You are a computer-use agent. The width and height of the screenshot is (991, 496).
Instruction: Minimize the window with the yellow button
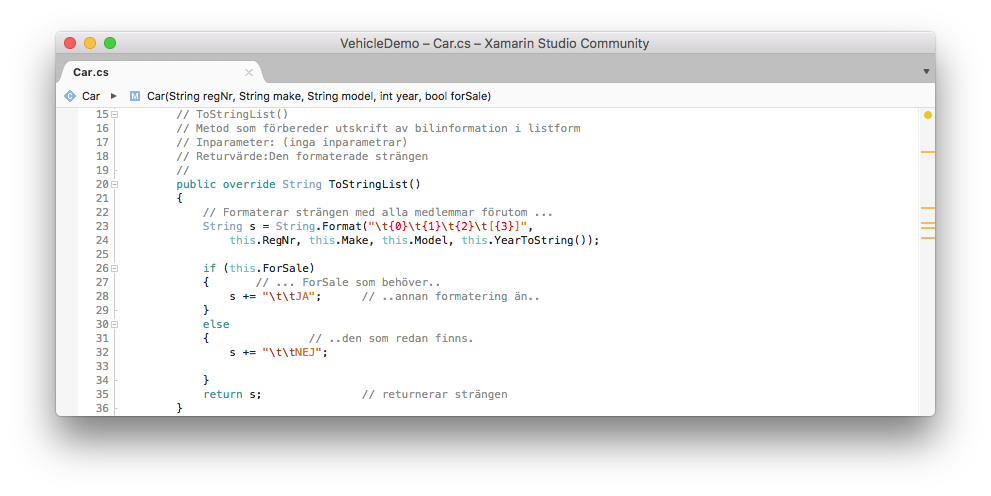pyautogui.click(x=90, y=43)
